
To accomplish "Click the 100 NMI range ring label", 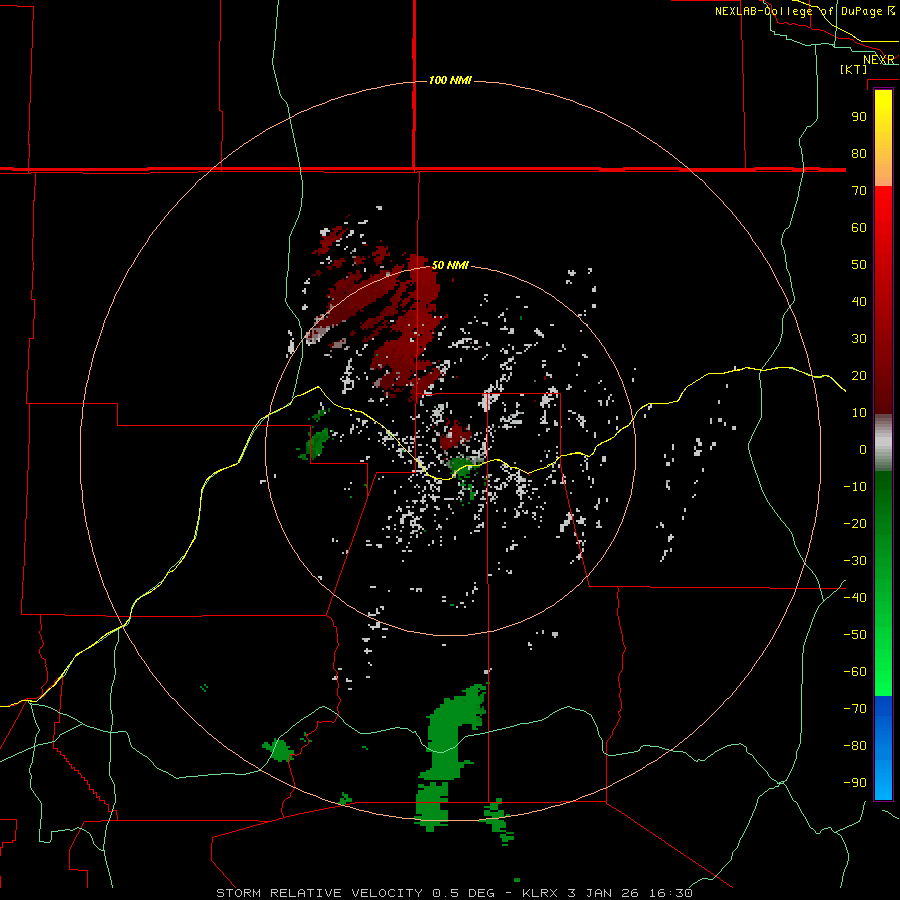I will (x=450, y=80).
